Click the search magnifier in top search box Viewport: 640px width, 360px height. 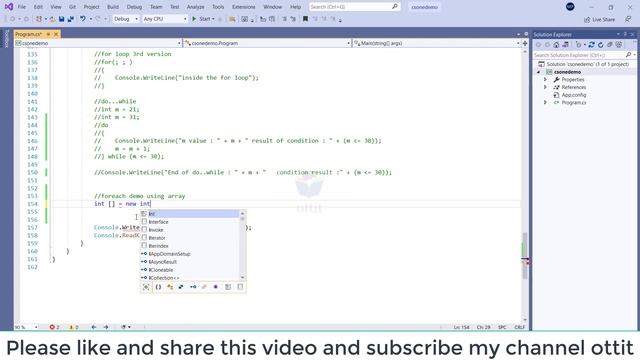pyautogui.click(x=395, y=7)
